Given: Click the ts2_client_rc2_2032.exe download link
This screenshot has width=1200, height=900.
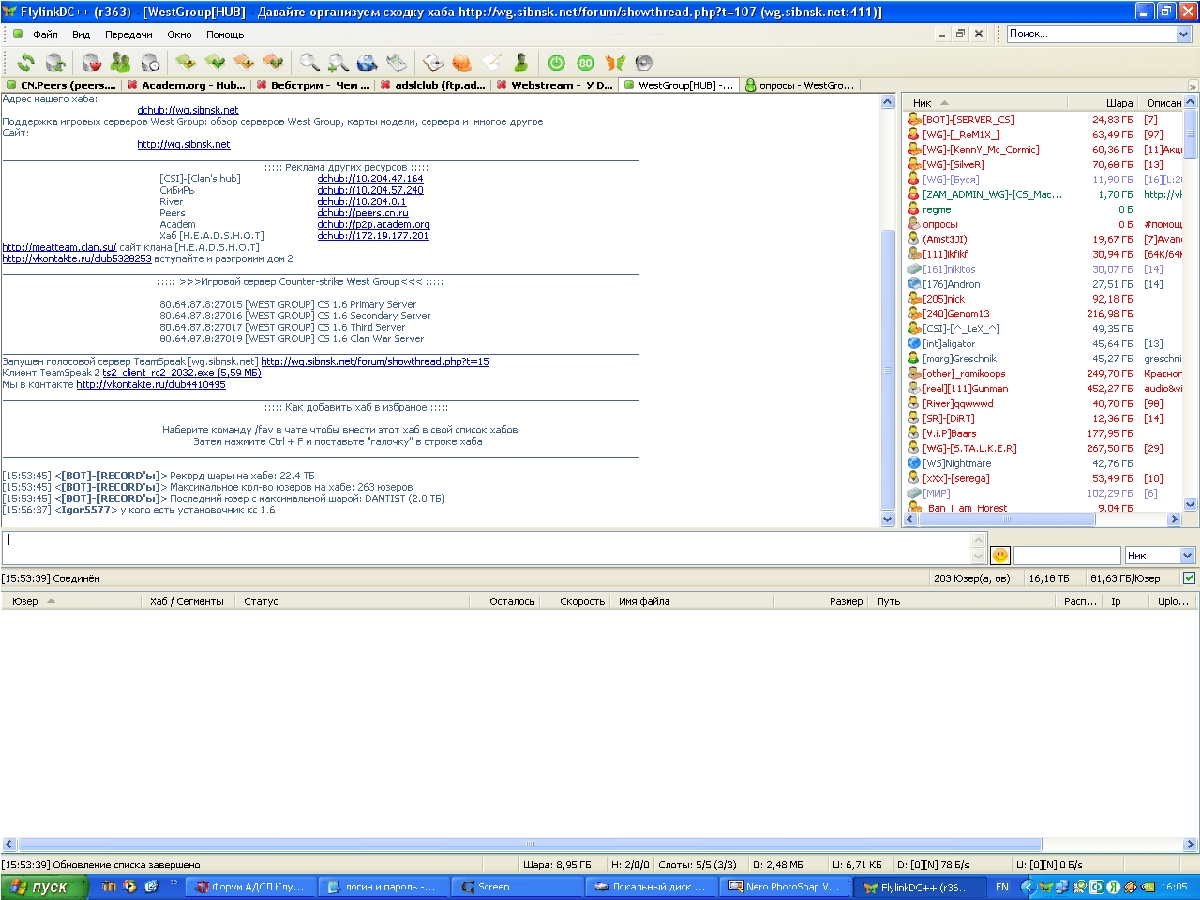Looking at the screenshot, I should coord(181,372).
